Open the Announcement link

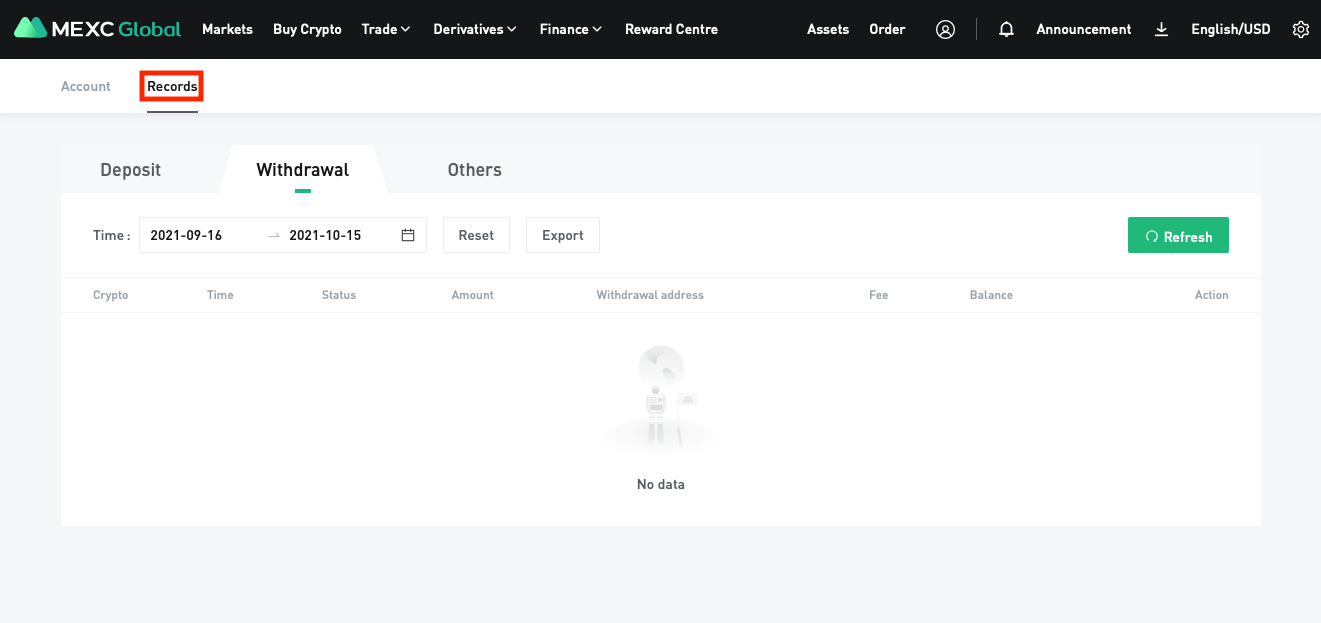pos(1084,29)
